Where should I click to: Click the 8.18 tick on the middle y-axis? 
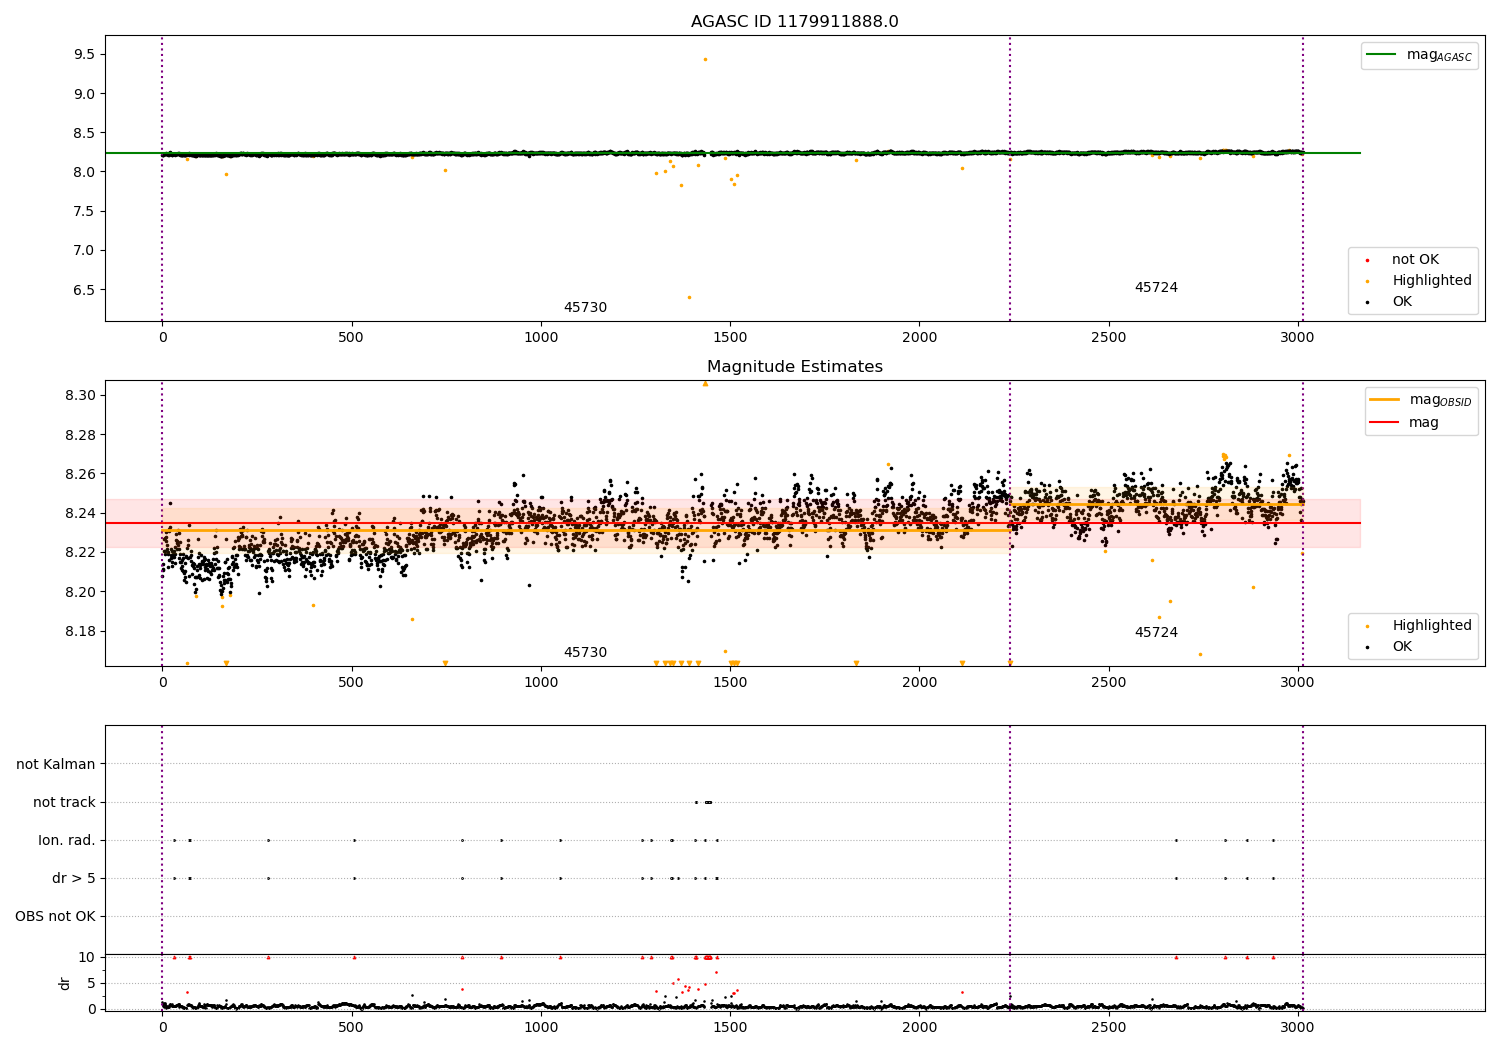(81, 631)
